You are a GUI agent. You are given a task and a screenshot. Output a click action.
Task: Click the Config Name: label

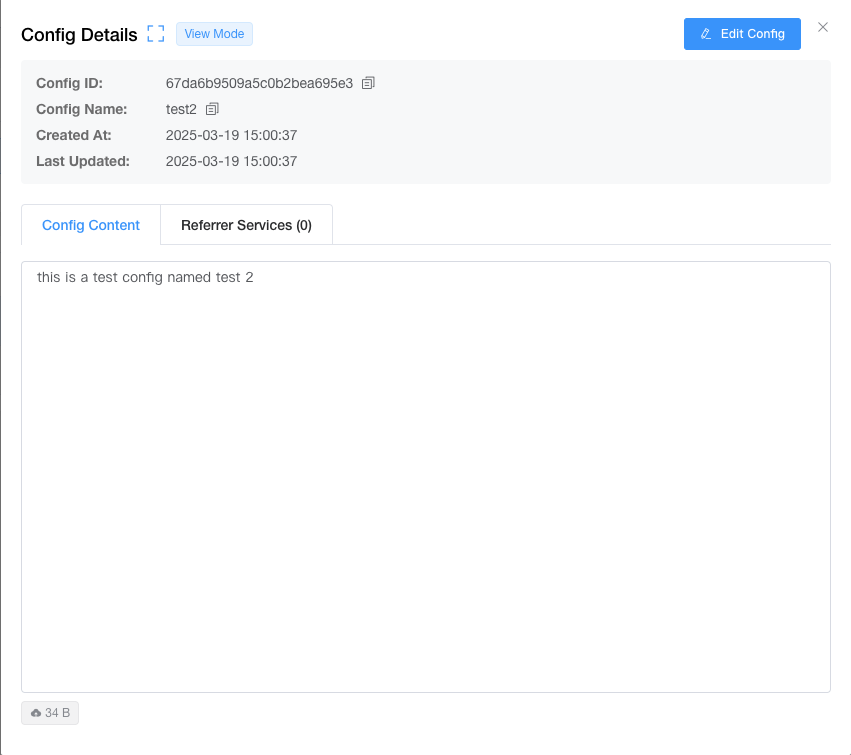[x=81, y=109]
